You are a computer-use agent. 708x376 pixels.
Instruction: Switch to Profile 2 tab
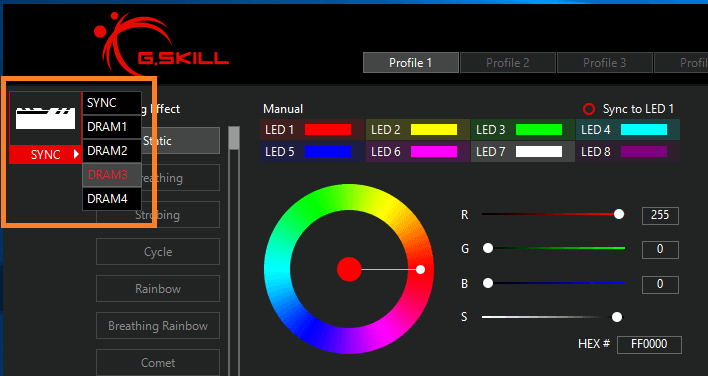tap(508, 63)
